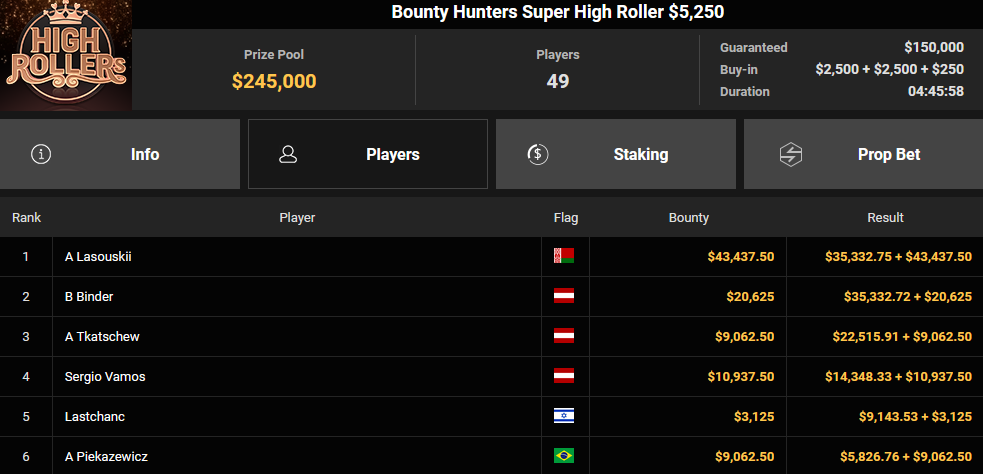
Task: Click the Prop Bet tab's hexagon icon
Action: click(x=791, y=154)
